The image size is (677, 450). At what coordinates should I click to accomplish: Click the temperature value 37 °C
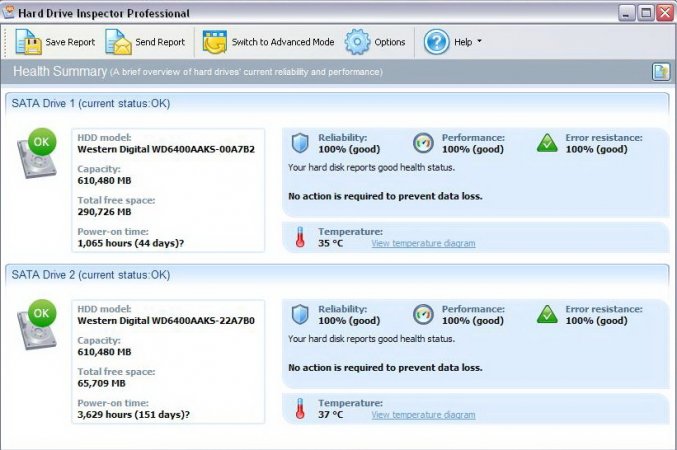coord(331,415)
